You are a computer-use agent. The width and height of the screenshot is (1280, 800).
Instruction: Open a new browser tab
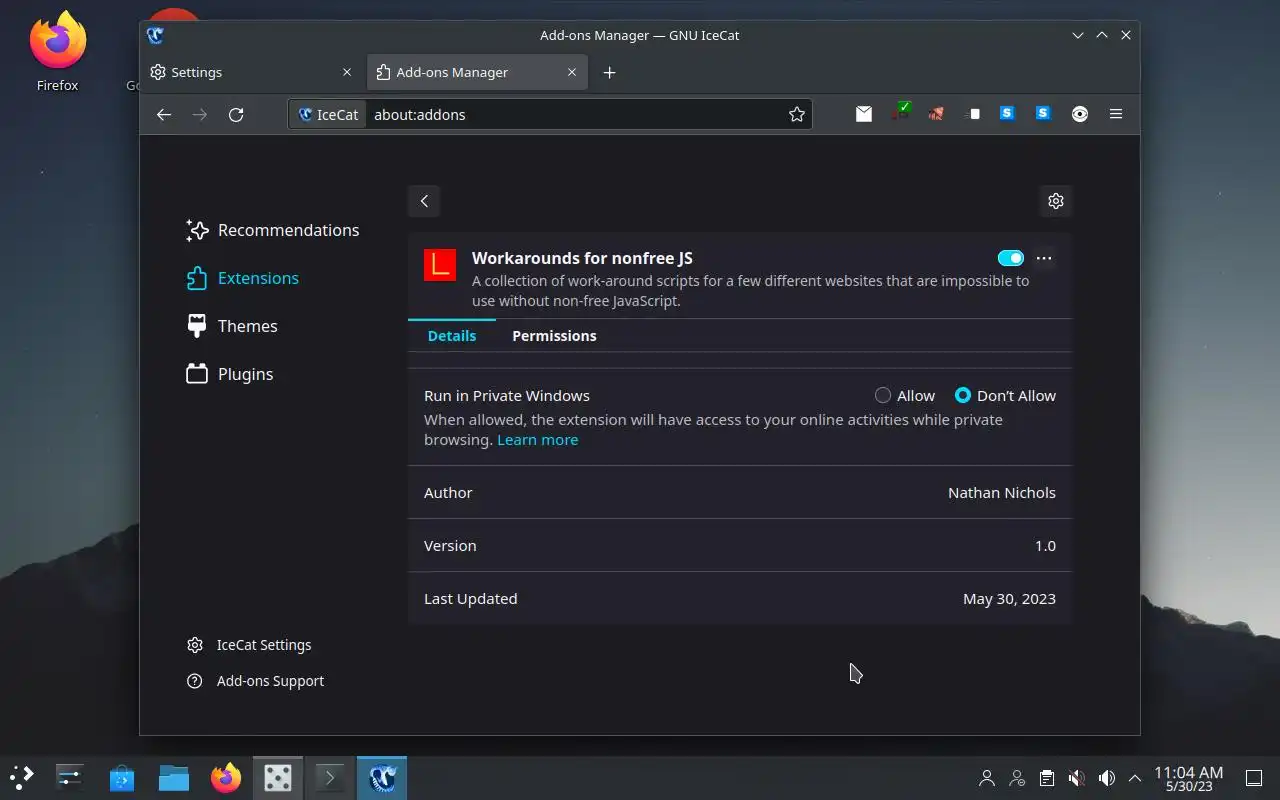(609, 72)
